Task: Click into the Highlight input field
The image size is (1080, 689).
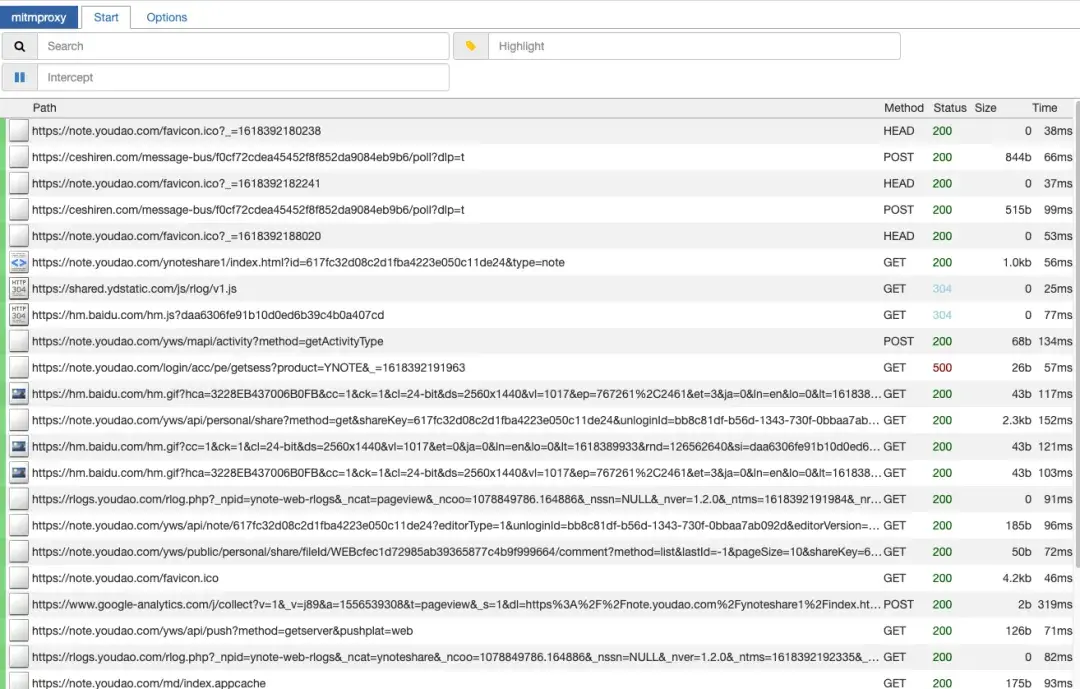Action: pyautogui.click(x=694, y=46)
